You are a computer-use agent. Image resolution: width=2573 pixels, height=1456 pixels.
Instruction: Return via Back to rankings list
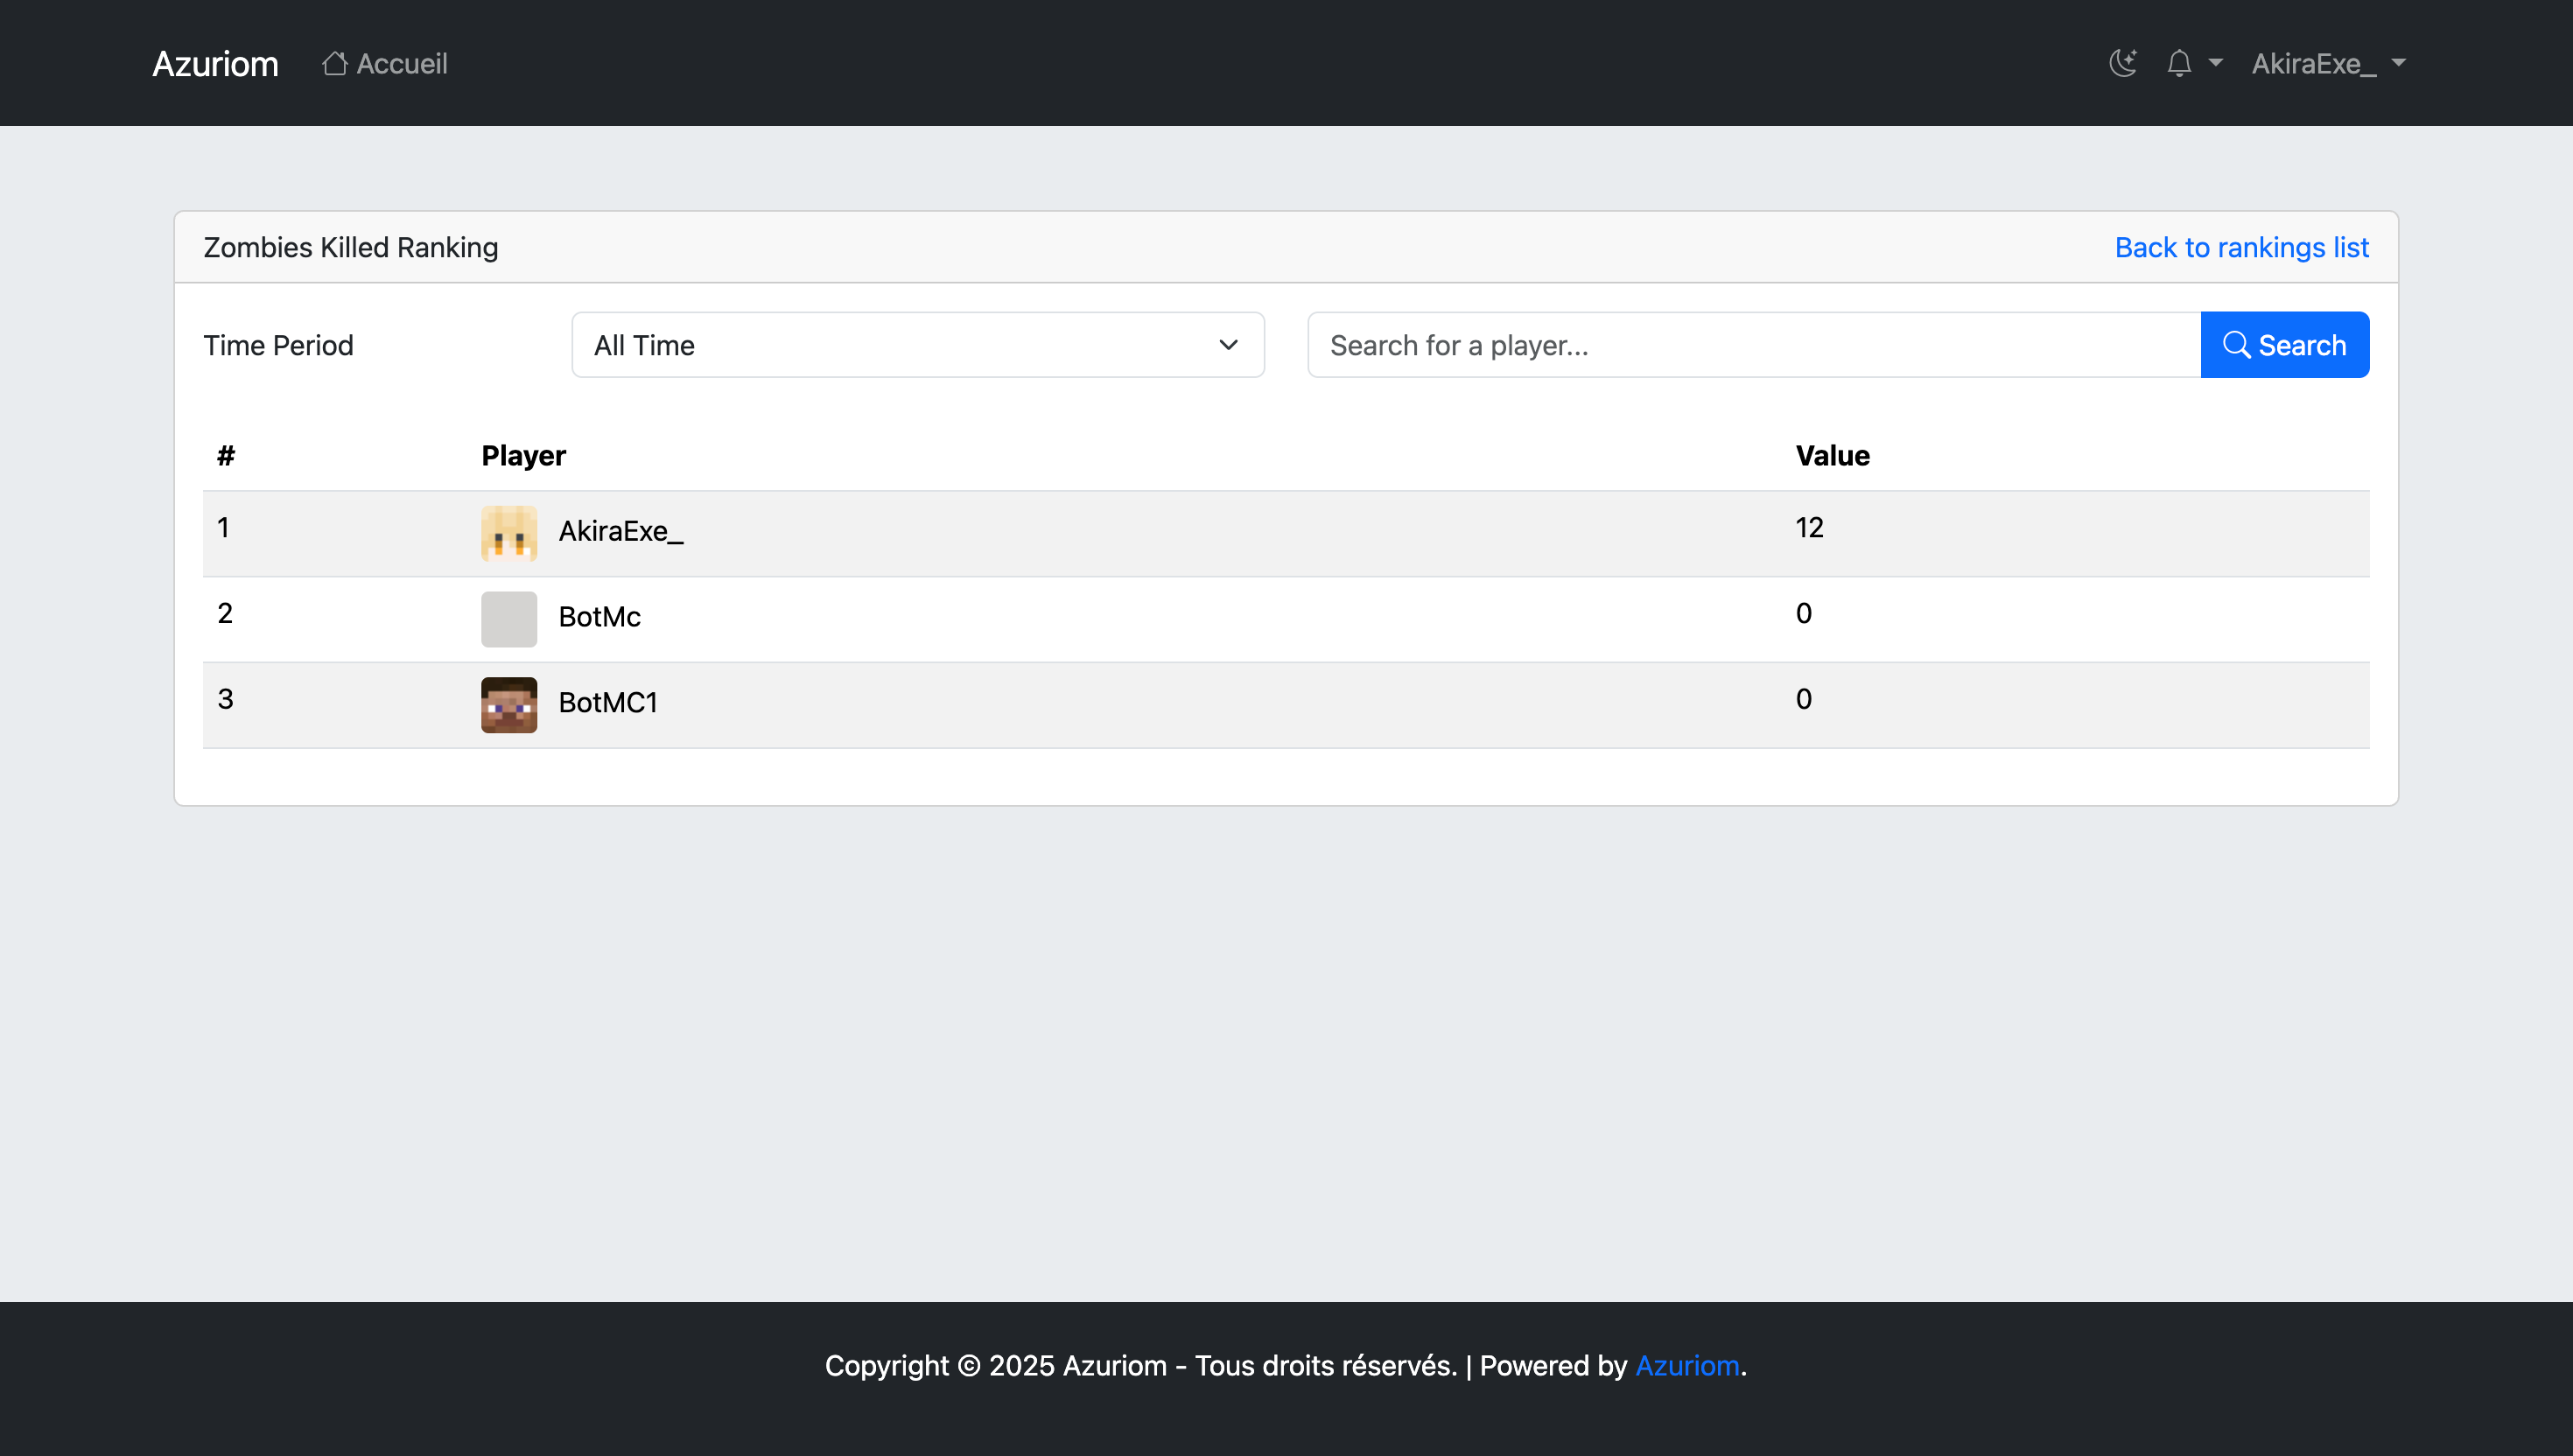click(x=2241, y=247)
